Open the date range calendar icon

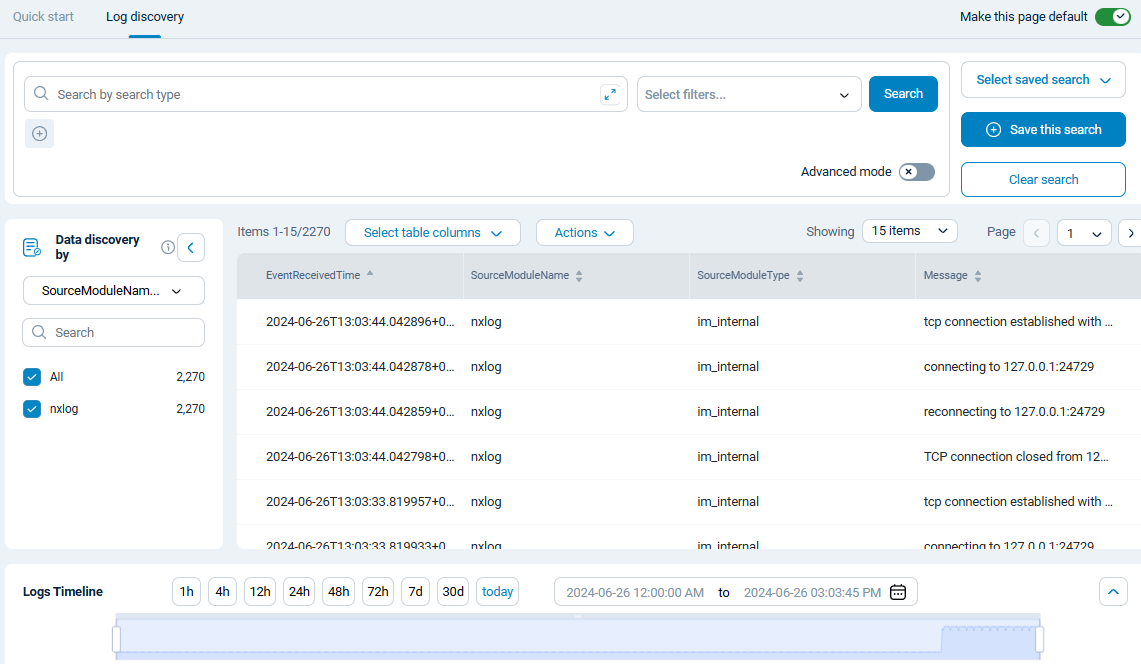[897, 591]
